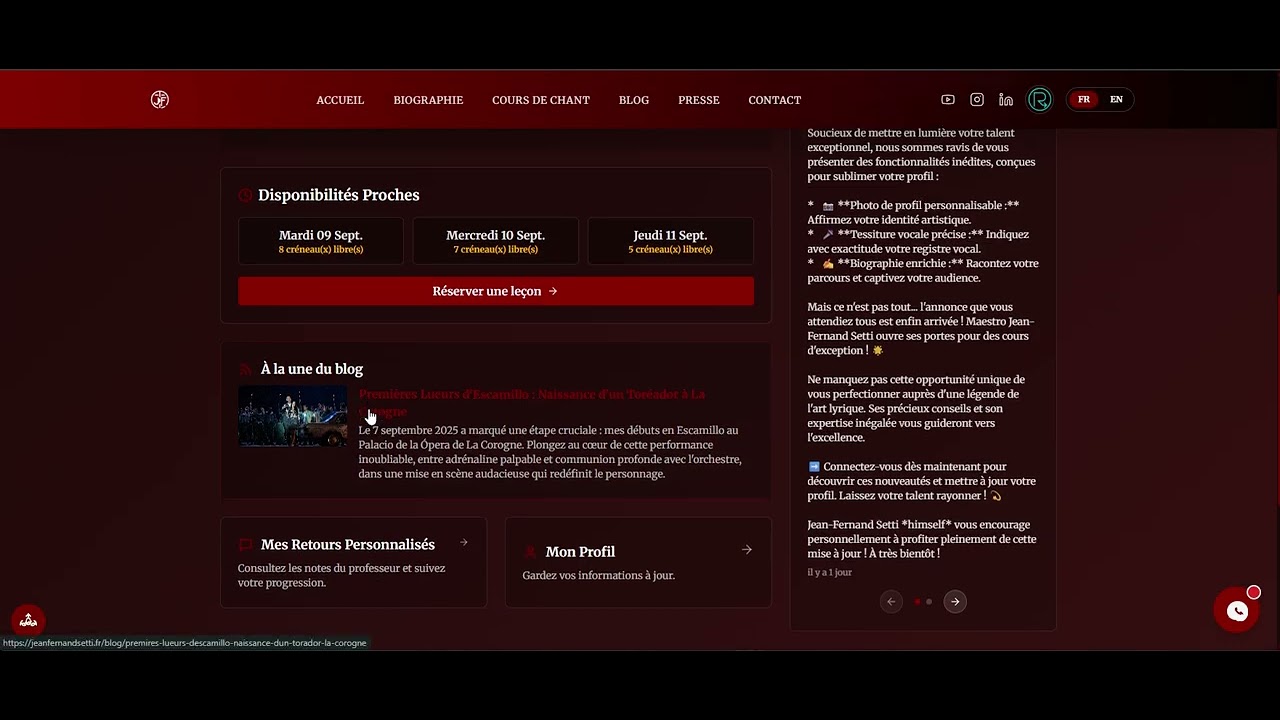Open the site logo in the header
The height and width of the screenshot is (720, 1280).
pyautogui.click(x=160, y=99)
